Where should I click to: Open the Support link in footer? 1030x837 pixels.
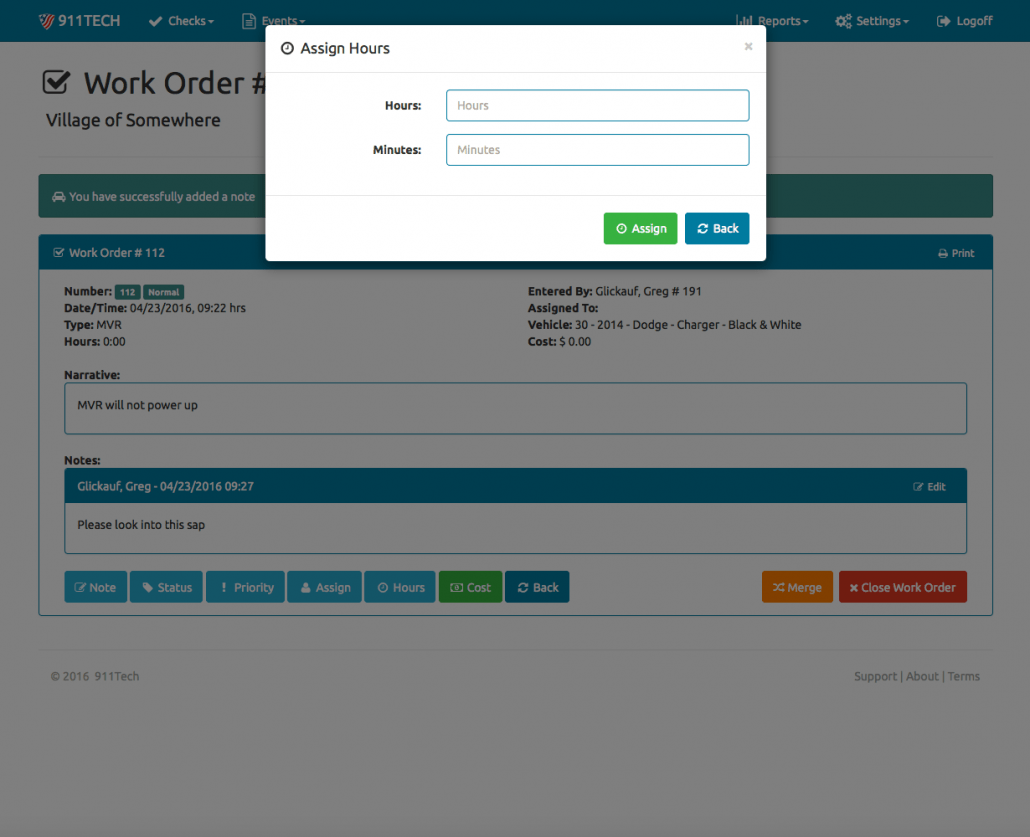point(875,677)
